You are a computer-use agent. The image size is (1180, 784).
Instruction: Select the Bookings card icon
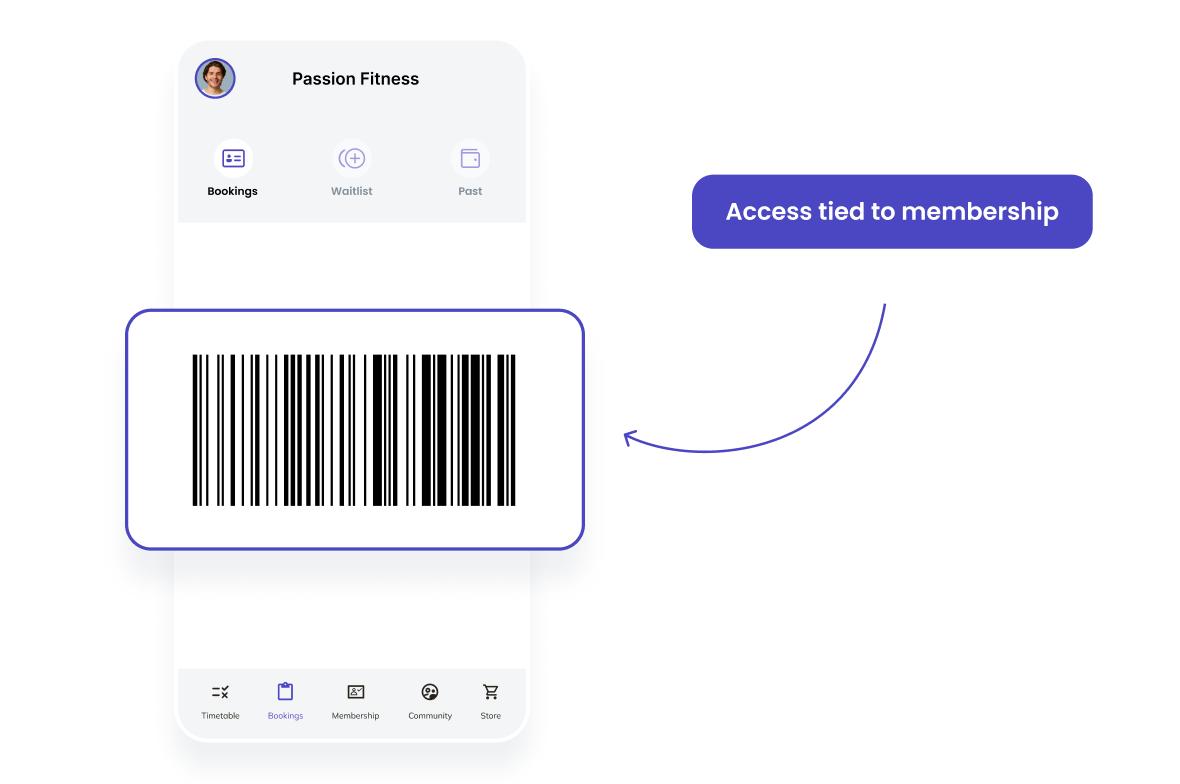point(233,159)
